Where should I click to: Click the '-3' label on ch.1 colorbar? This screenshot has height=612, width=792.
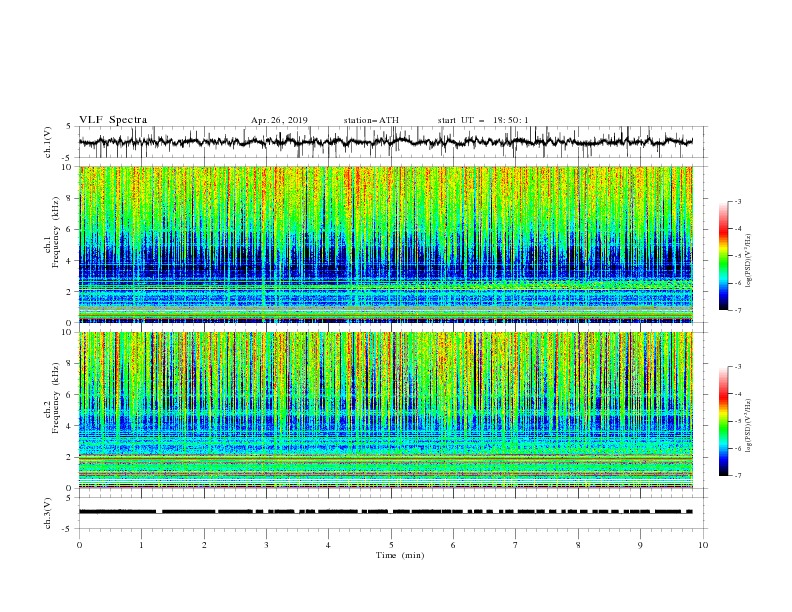pos(737,201)
